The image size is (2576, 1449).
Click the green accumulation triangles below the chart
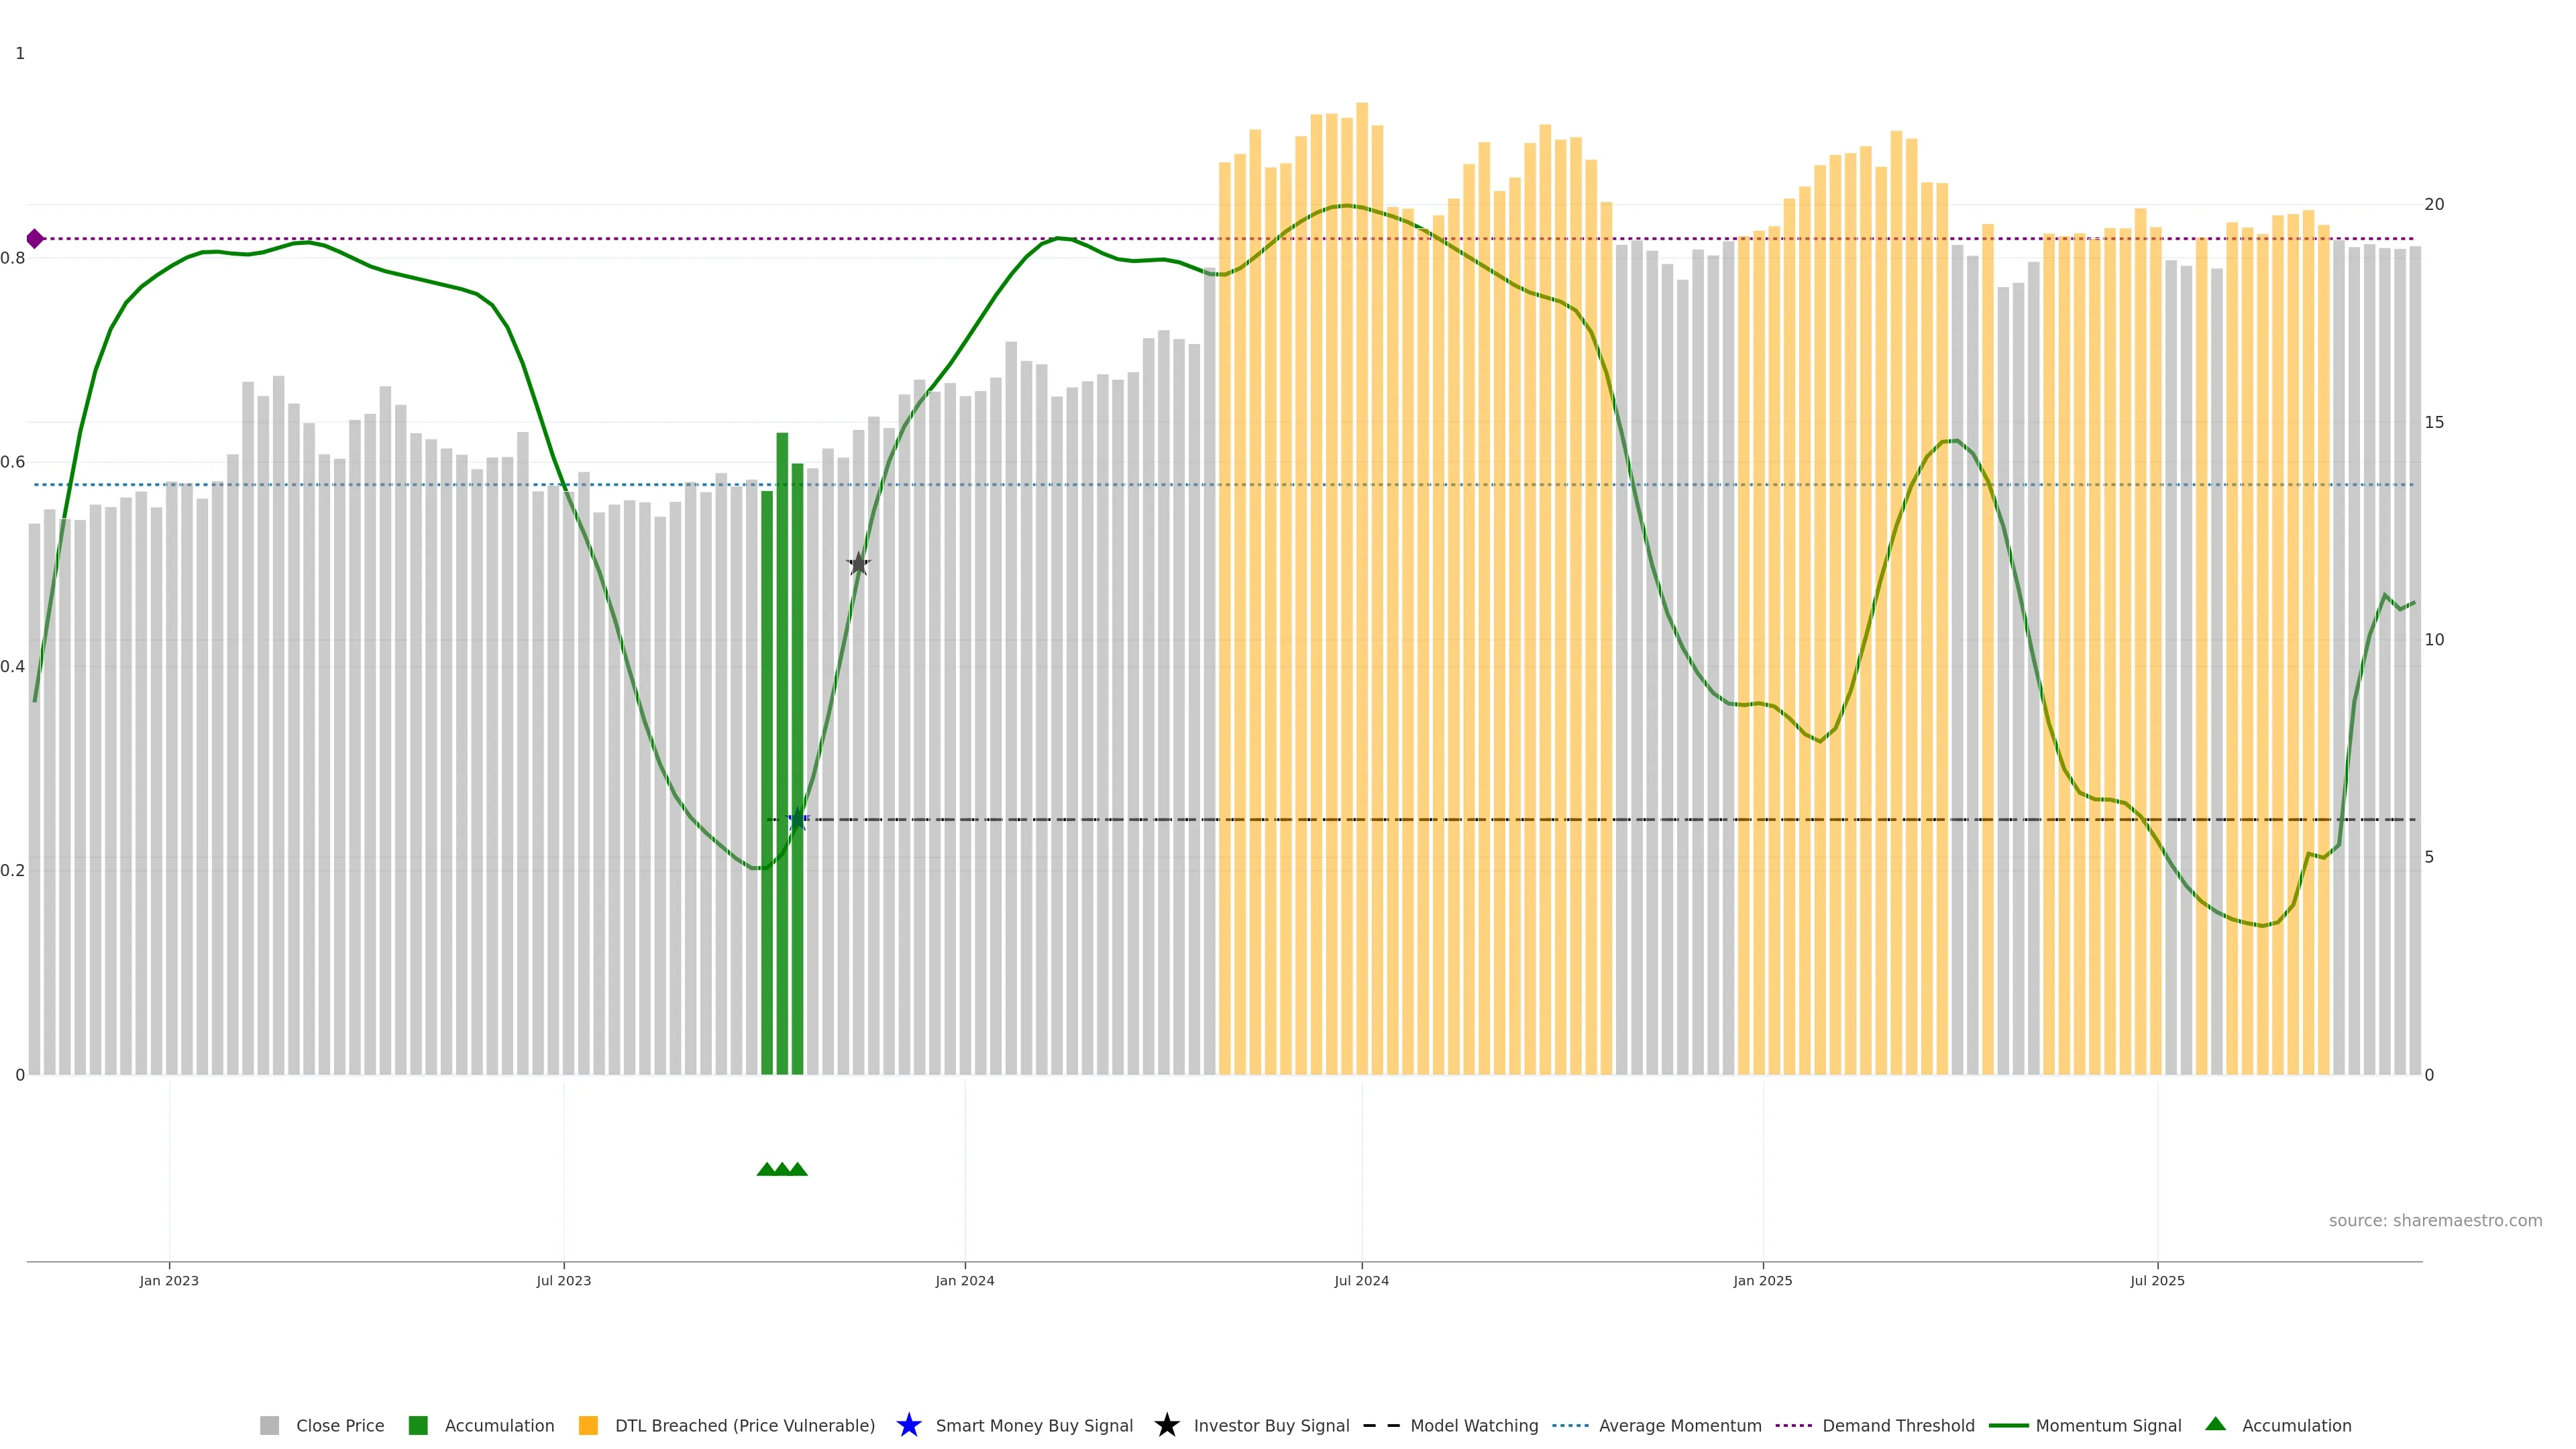(x=782, y=1169)
